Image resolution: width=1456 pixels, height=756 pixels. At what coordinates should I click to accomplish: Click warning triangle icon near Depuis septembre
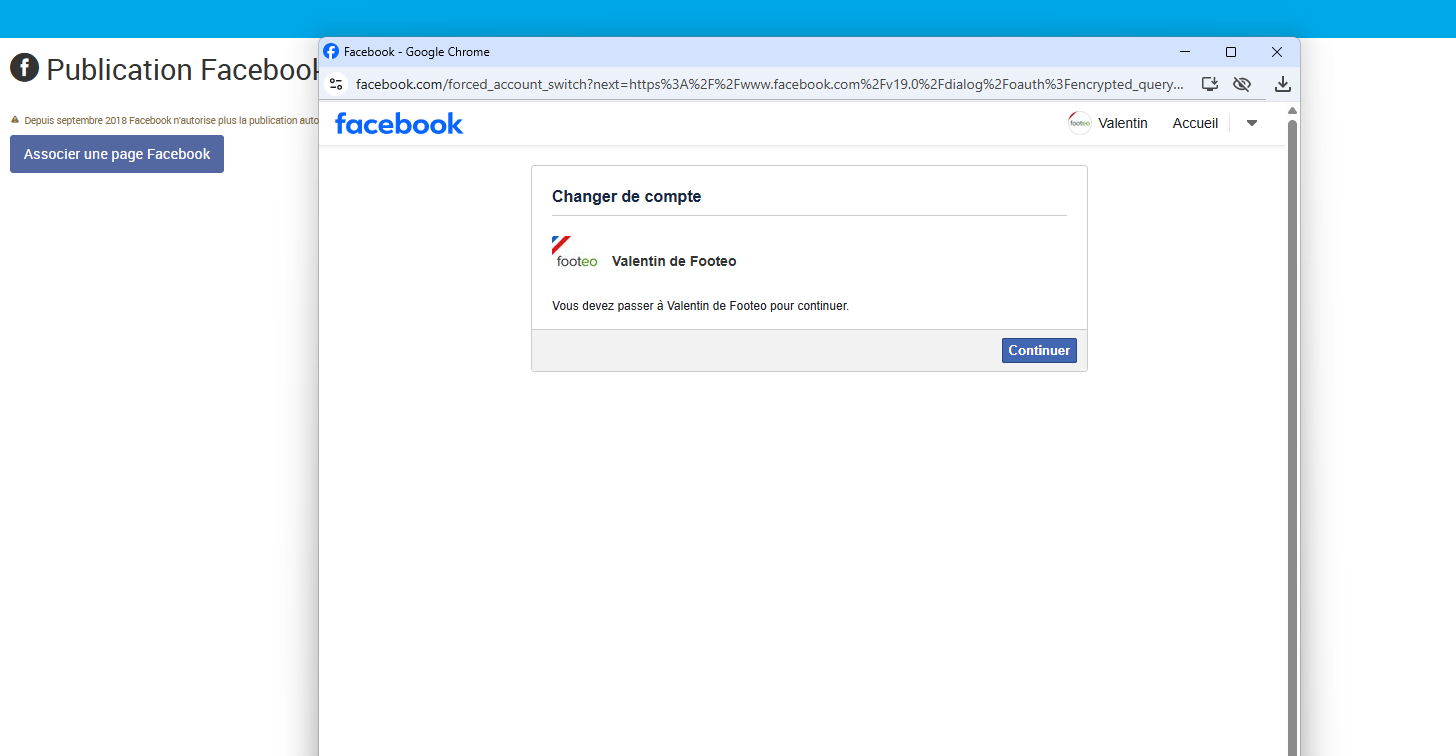pos(15,120)
